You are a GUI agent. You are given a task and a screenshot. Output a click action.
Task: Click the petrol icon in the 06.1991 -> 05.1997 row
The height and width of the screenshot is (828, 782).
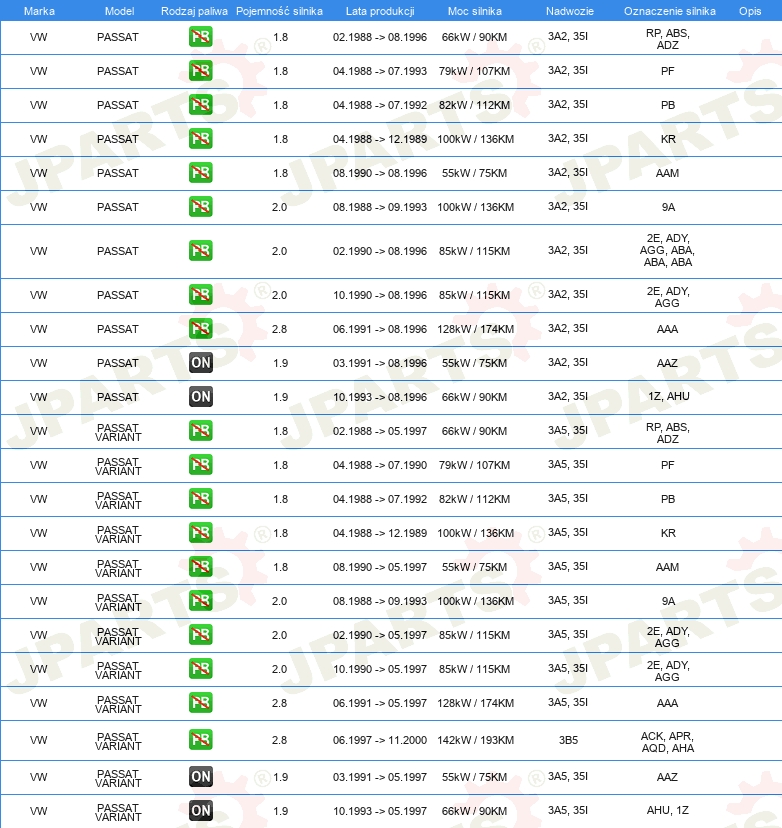(201, 703)
